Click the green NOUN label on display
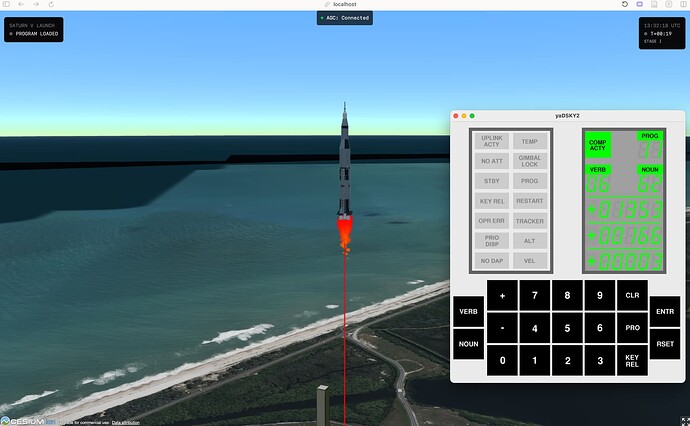 (650, 169)
